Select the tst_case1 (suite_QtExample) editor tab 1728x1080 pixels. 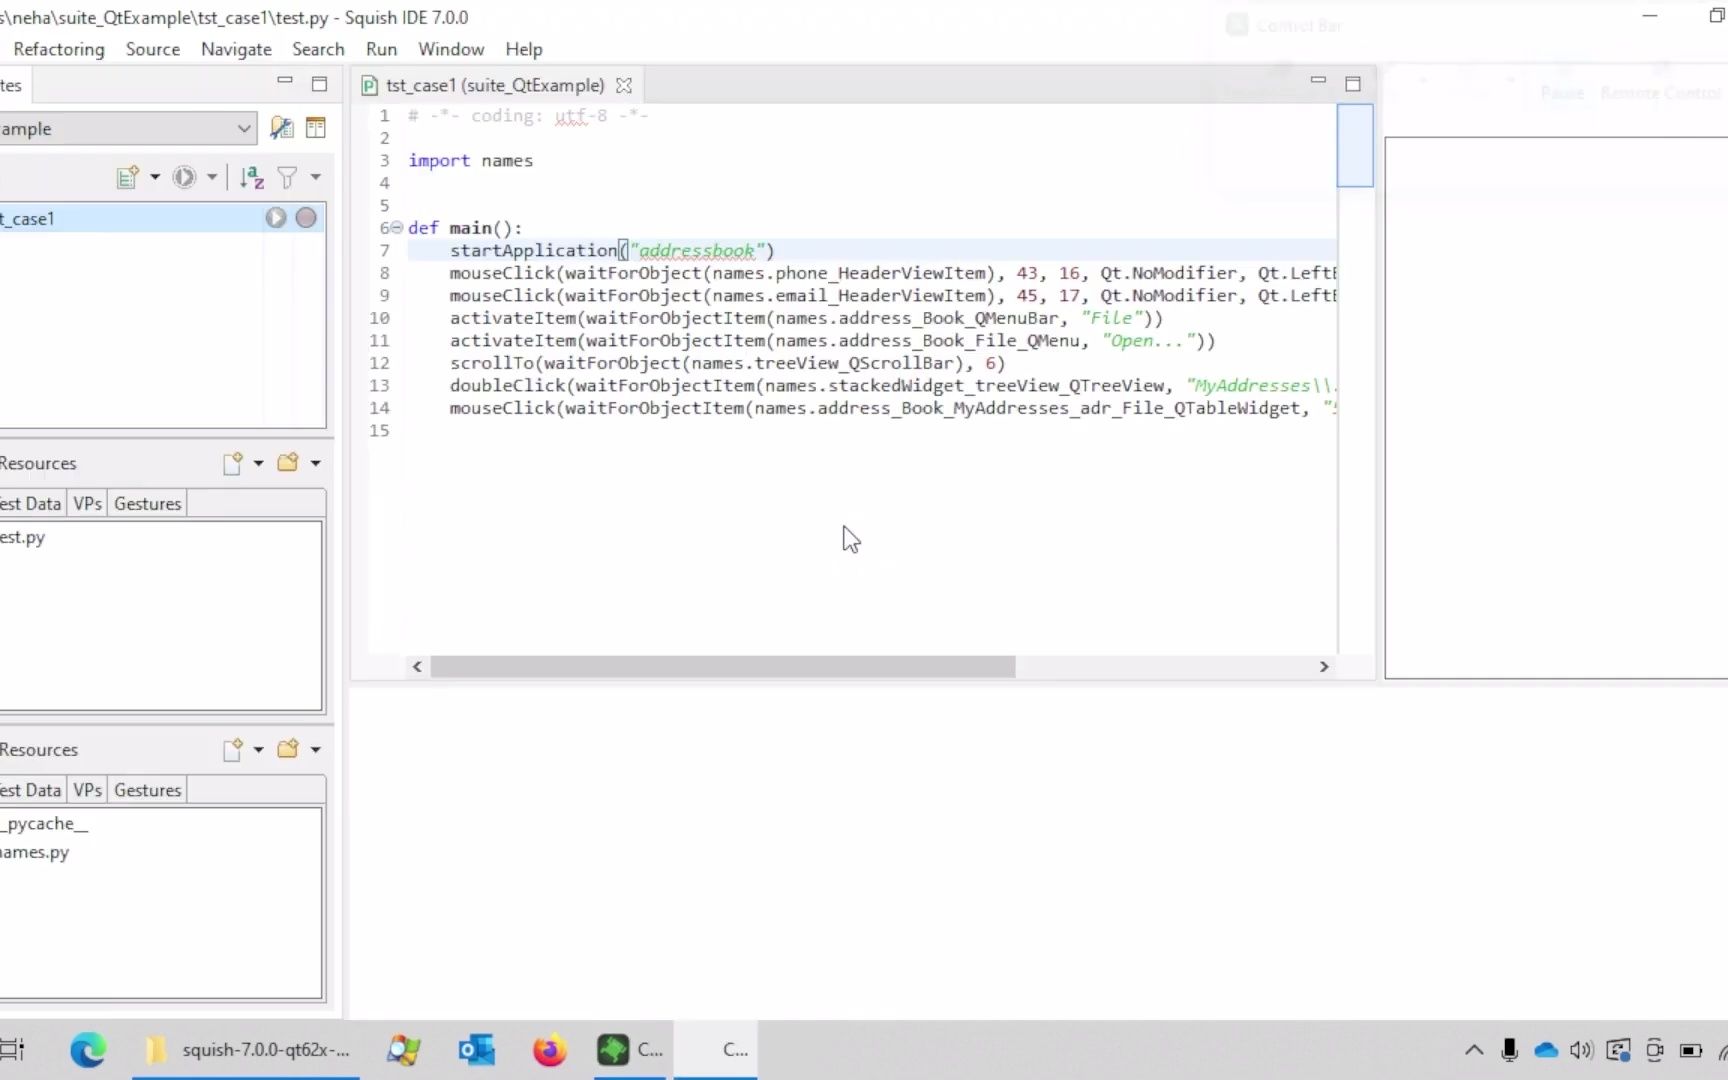point(495,86)
